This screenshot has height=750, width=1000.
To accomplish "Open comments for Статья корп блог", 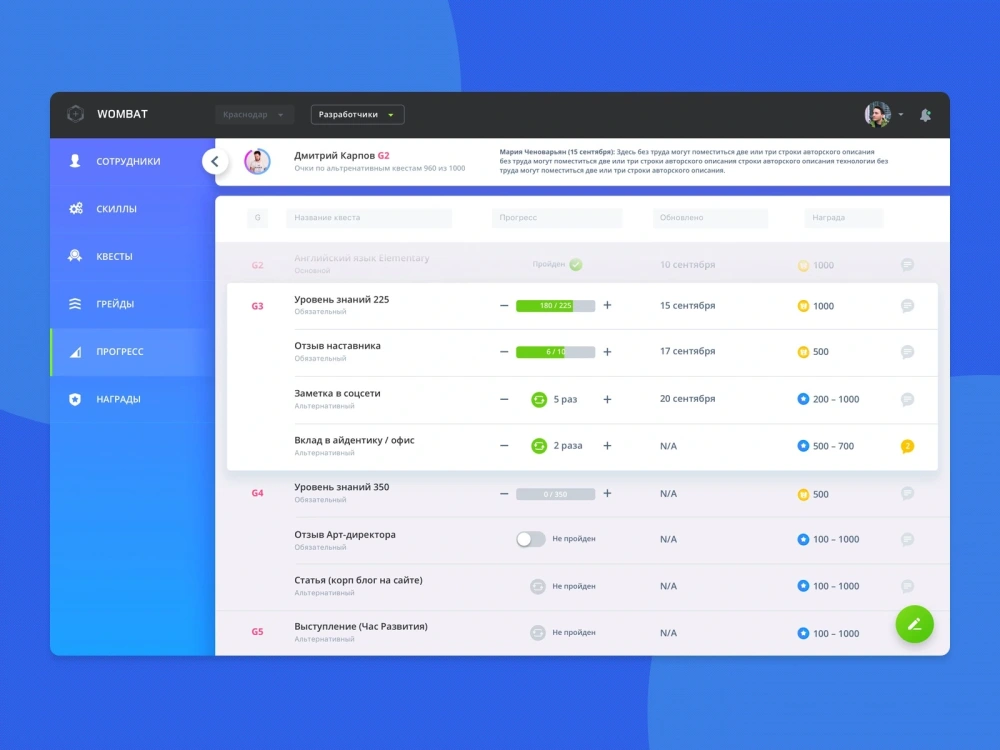I will 907,586.
